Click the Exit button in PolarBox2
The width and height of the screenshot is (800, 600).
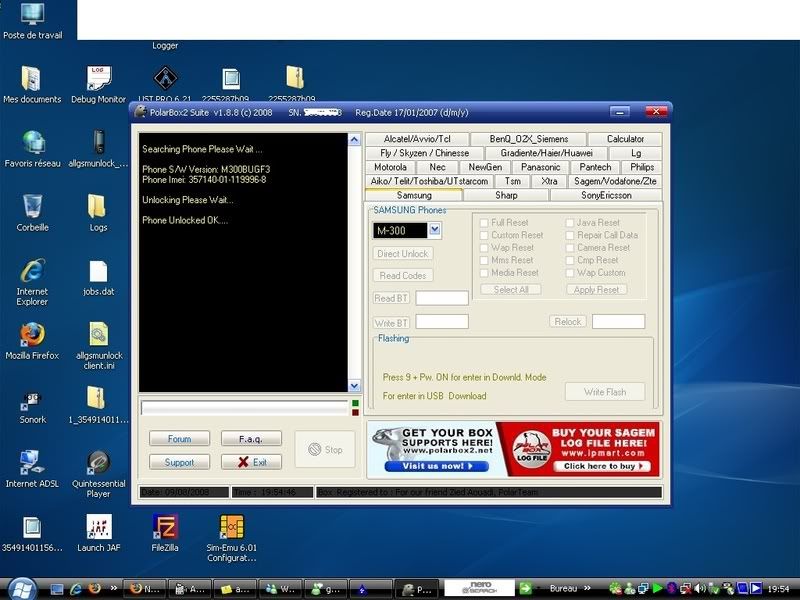tap(251, 462)
